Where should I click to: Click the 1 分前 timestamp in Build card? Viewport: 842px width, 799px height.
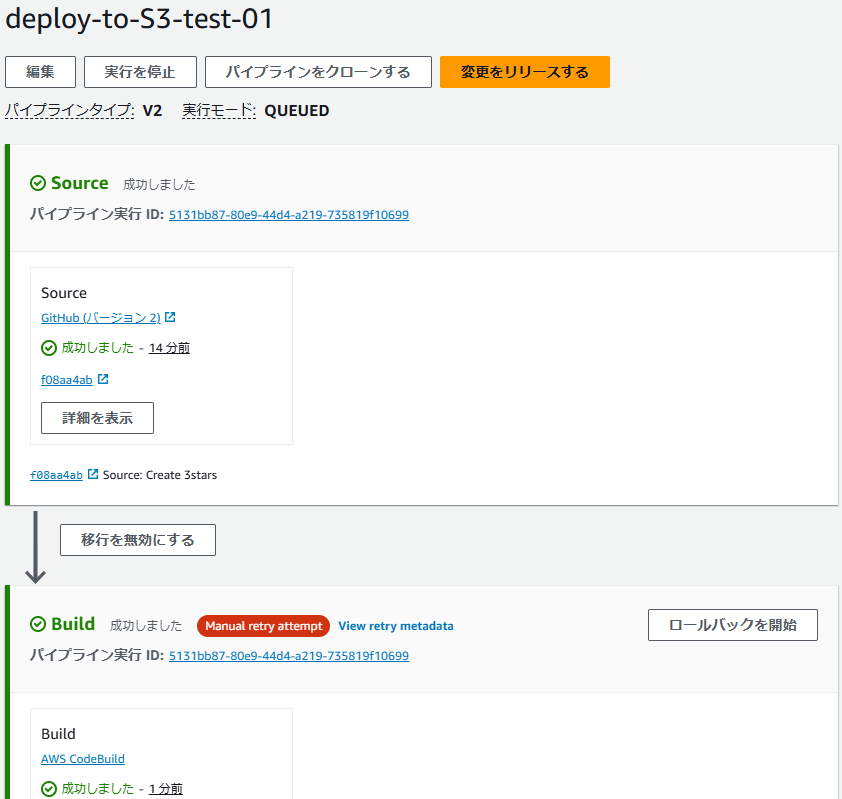(166, 789)
